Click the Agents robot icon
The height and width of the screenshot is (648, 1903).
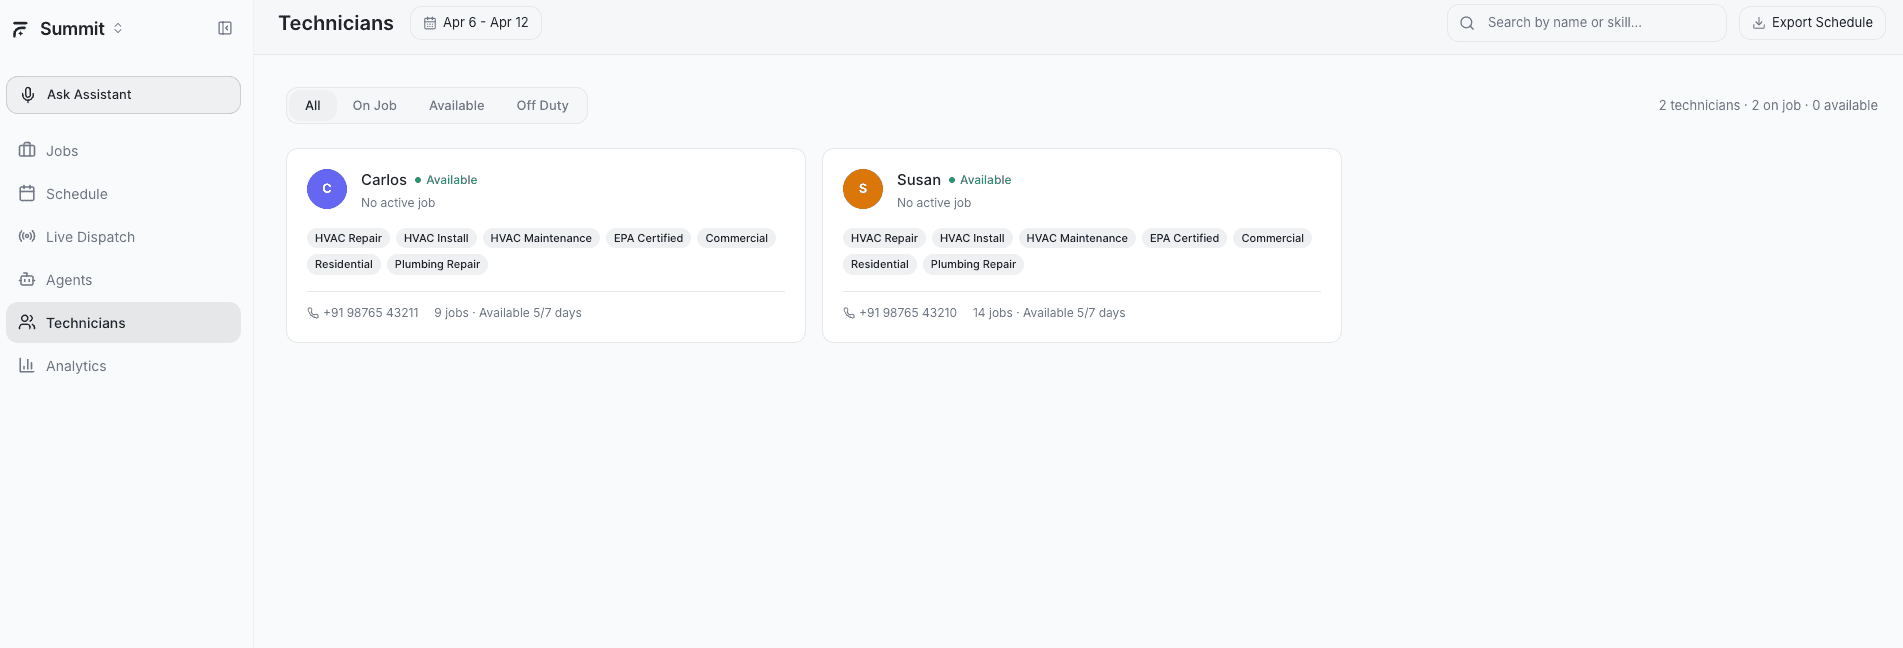[x=27, y=279]
